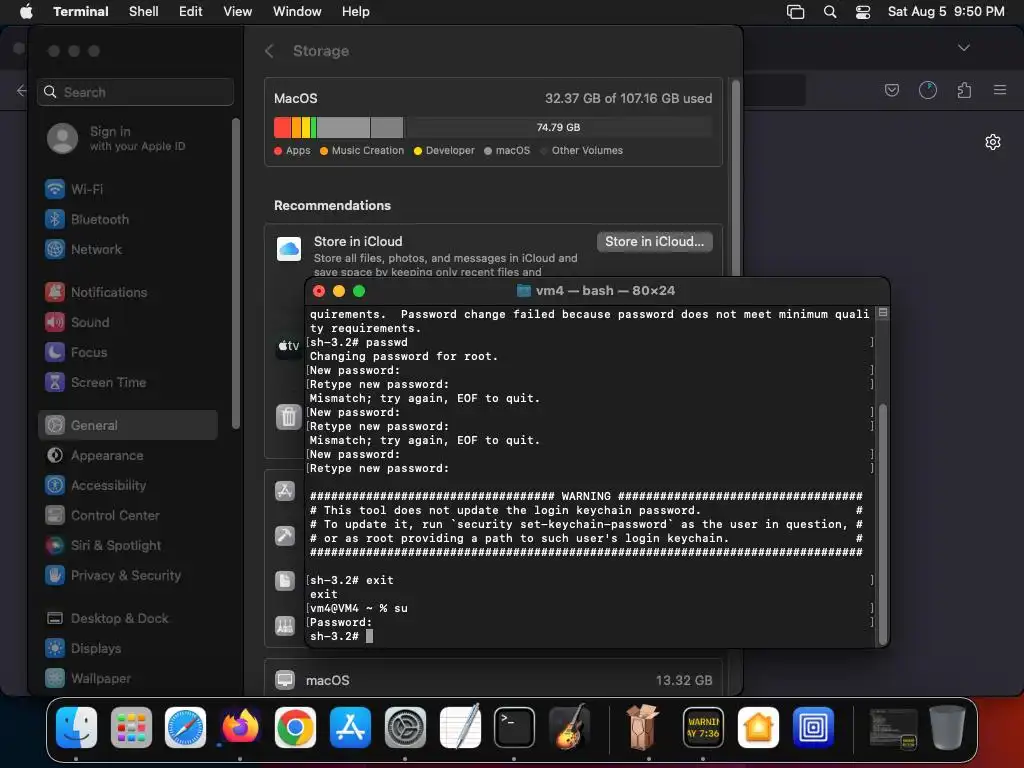Expand the Firefox tab list chevron
The width and height of the screenshot is (1024, 768).
pos(963,48)
